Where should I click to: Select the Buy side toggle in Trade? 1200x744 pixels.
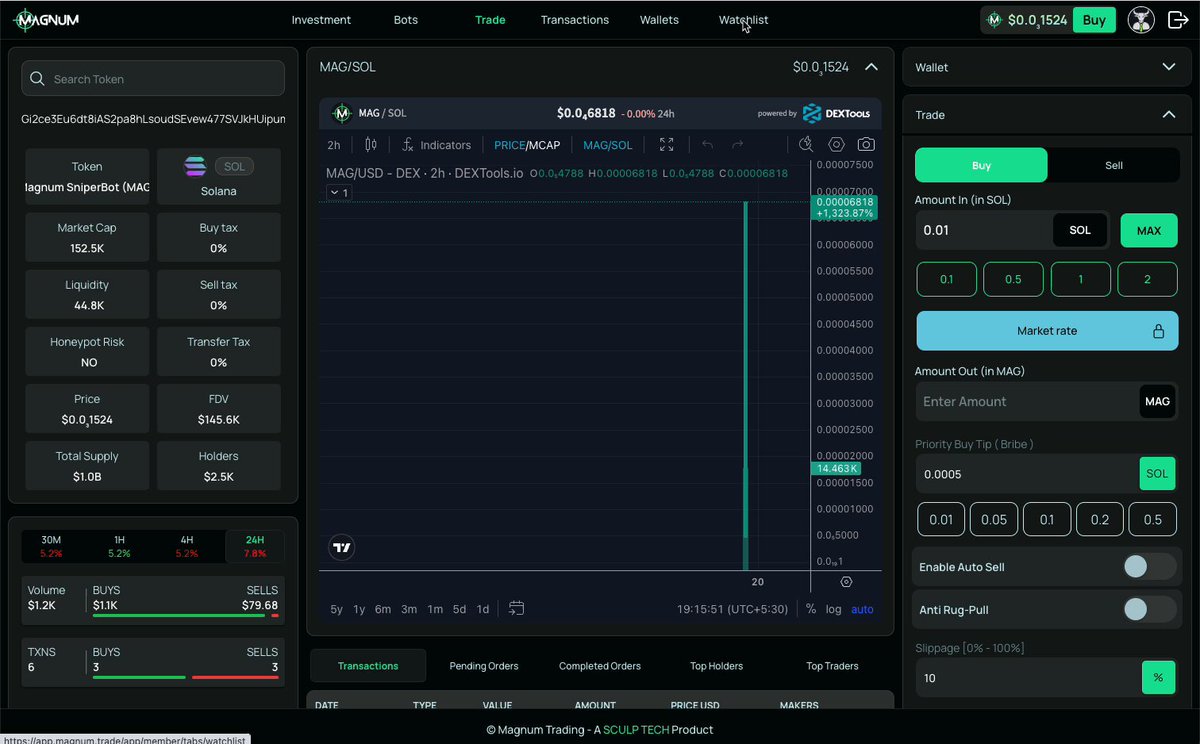point(981,165)
